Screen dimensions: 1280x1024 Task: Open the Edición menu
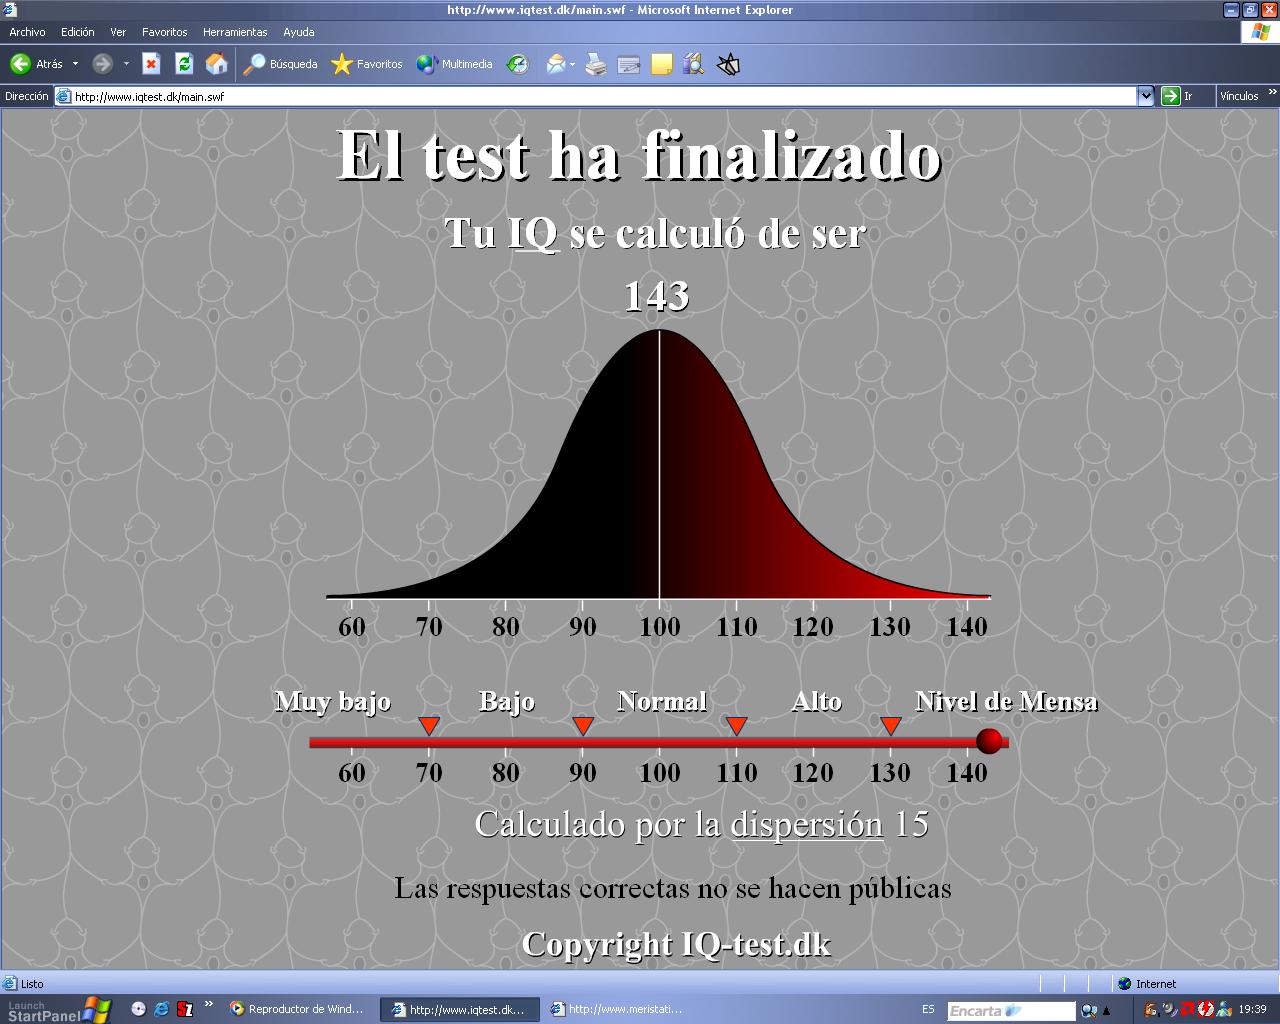pyautogui.click(x=77, y=32)
